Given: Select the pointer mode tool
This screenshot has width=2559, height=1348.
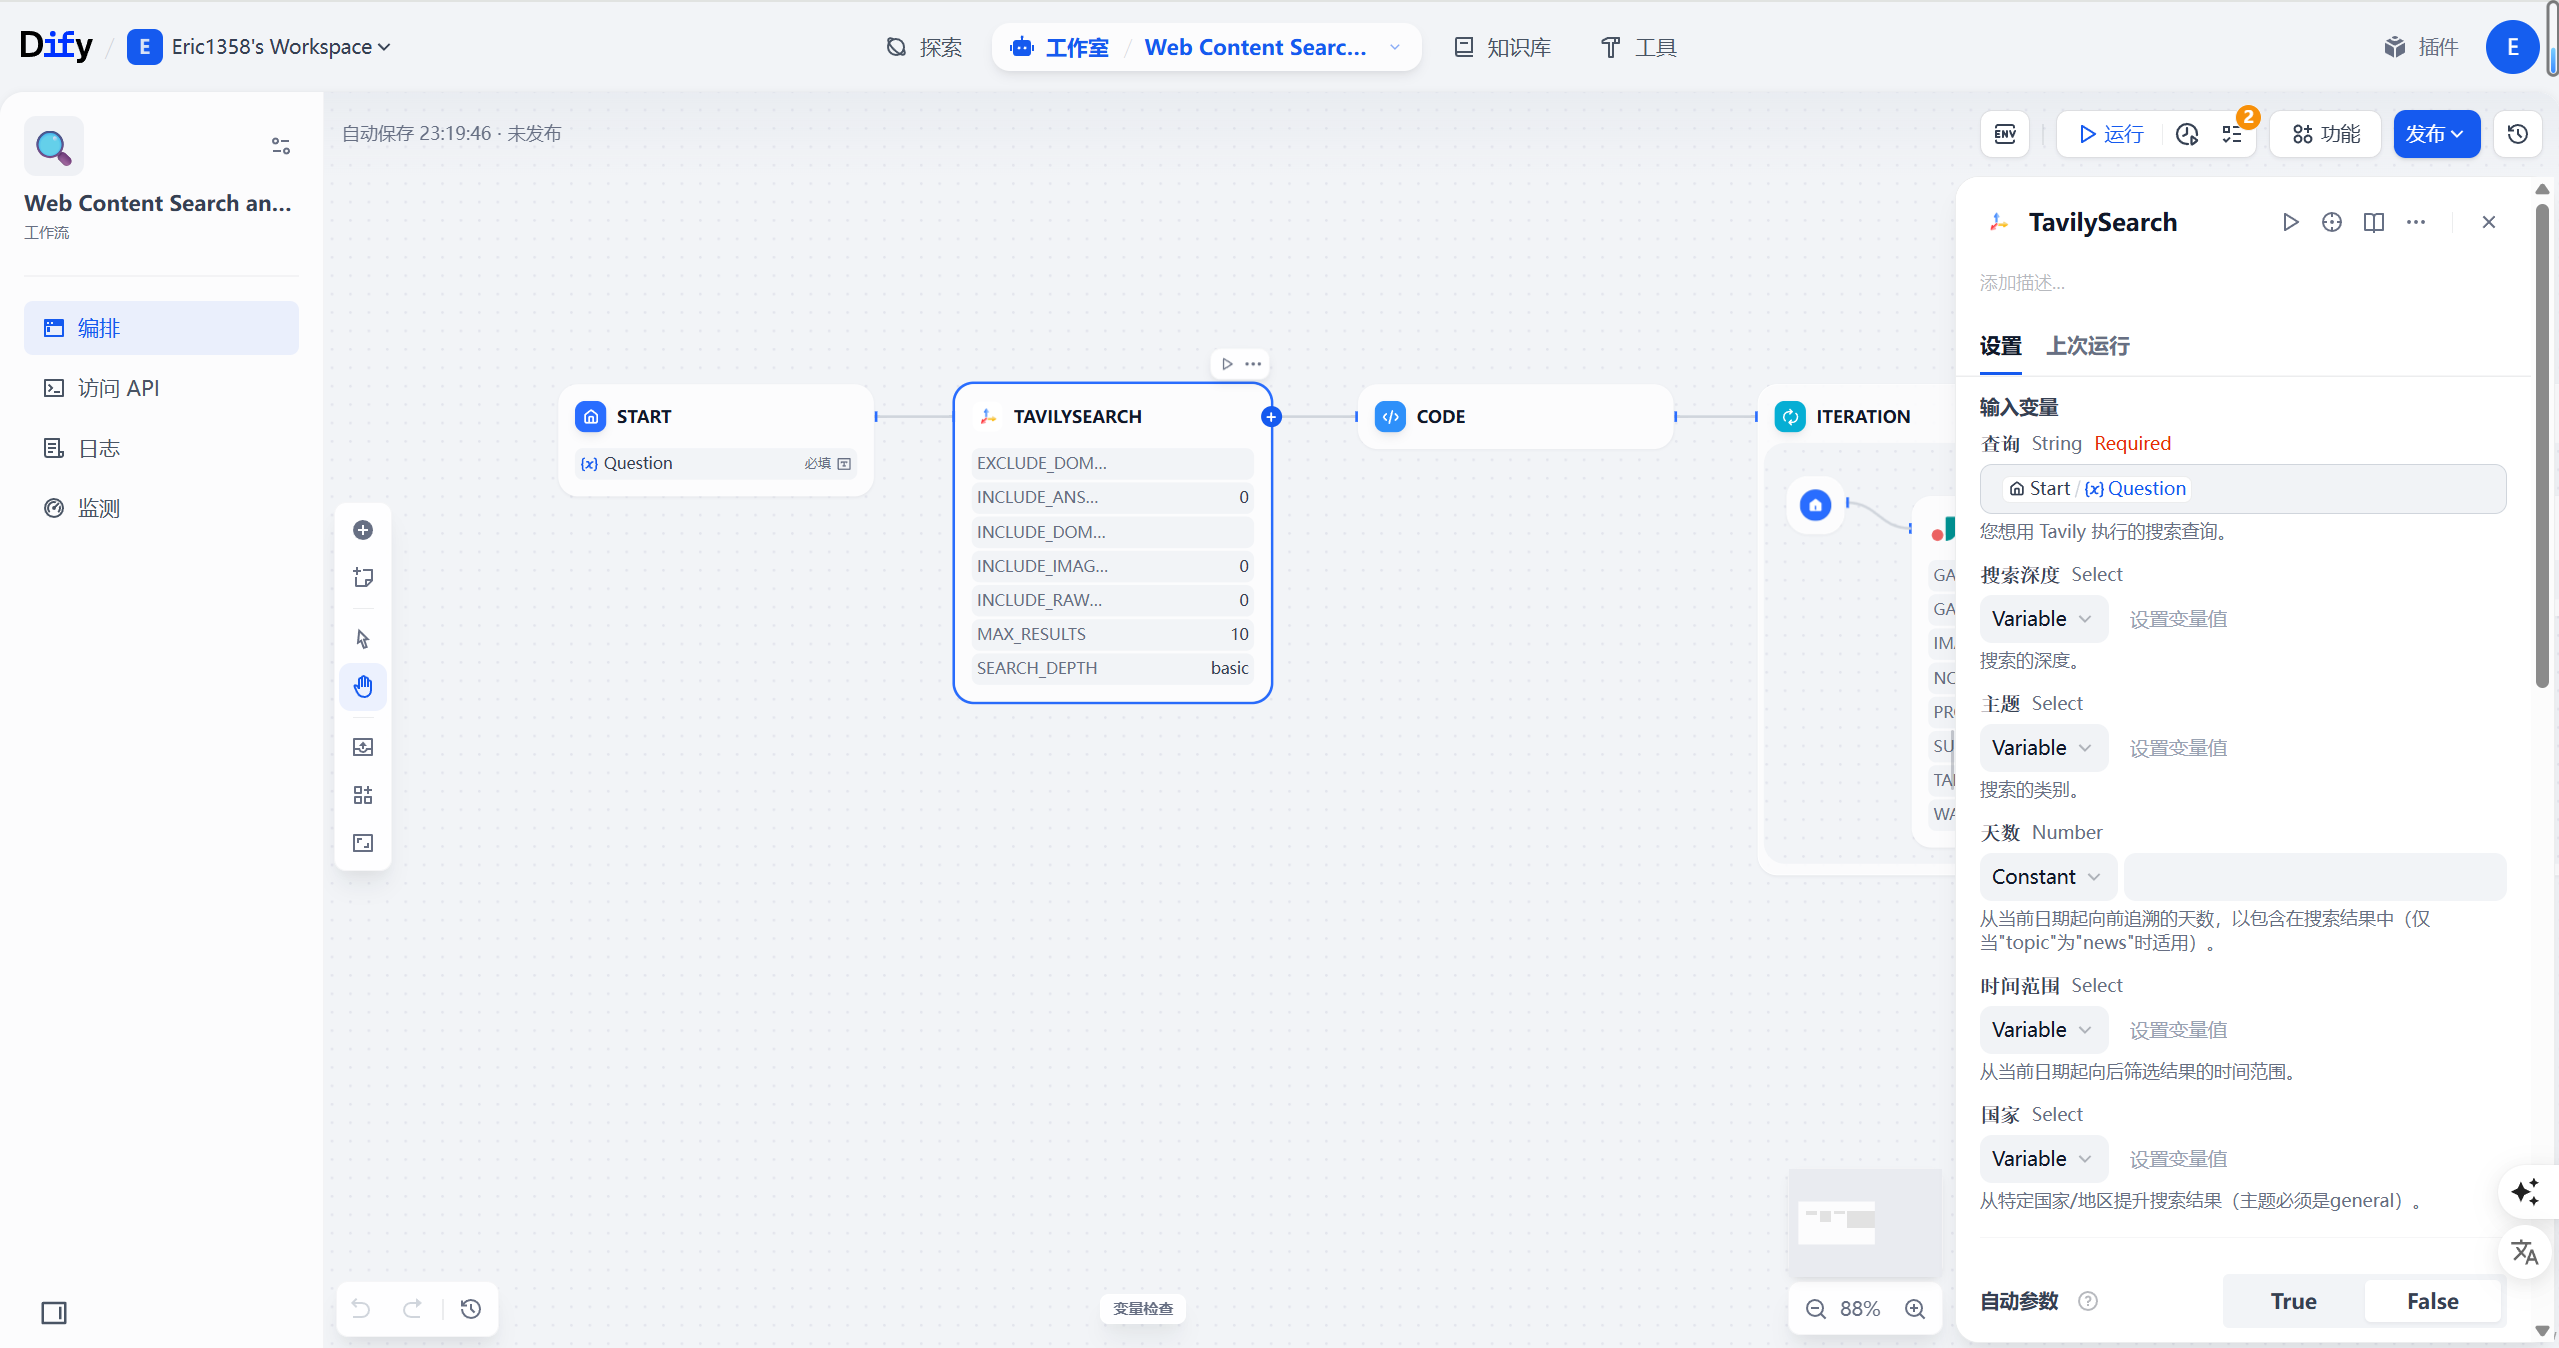Looking at the screenshot, I should tap(363, 639).
